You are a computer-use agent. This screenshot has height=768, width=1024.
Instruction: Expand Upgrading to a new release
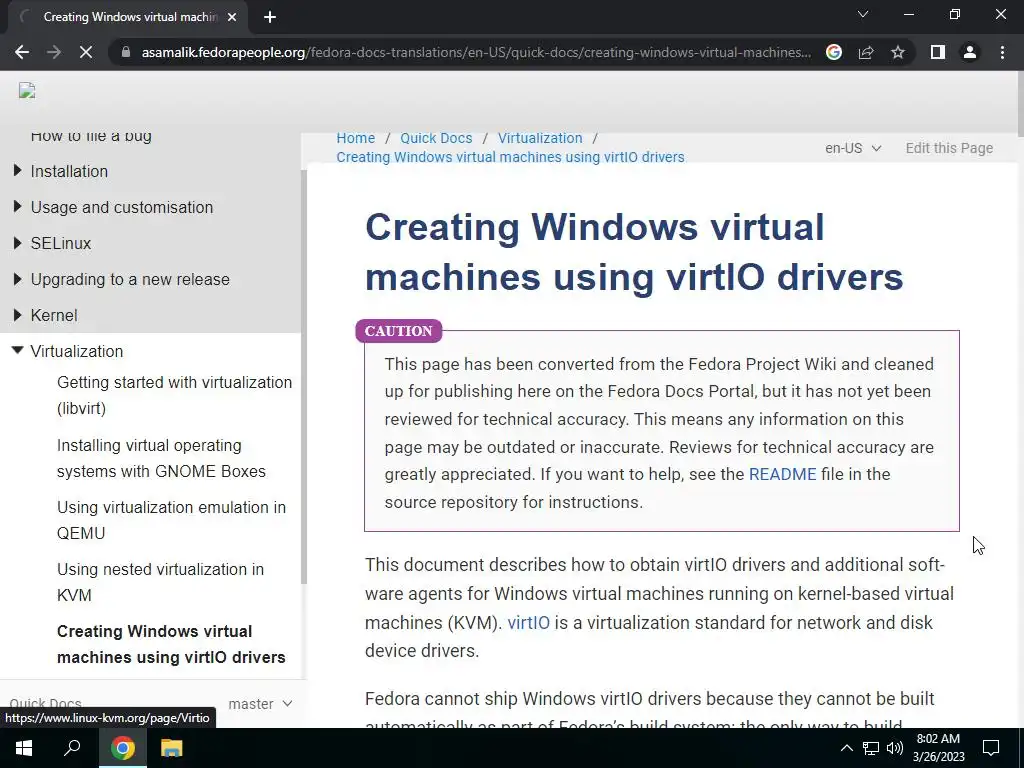(18, 279)
